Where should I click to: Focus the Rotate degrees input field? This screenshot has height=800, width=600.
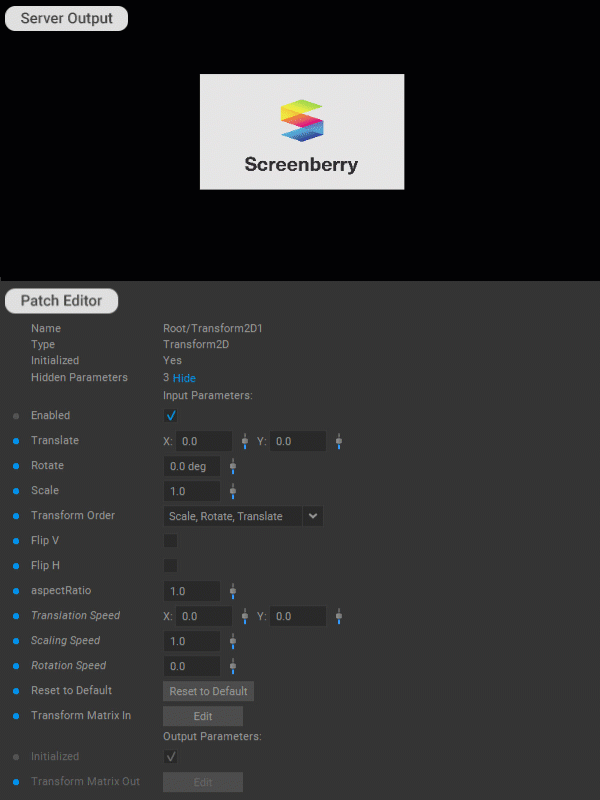pyautogui.click(x=192, y=466)
